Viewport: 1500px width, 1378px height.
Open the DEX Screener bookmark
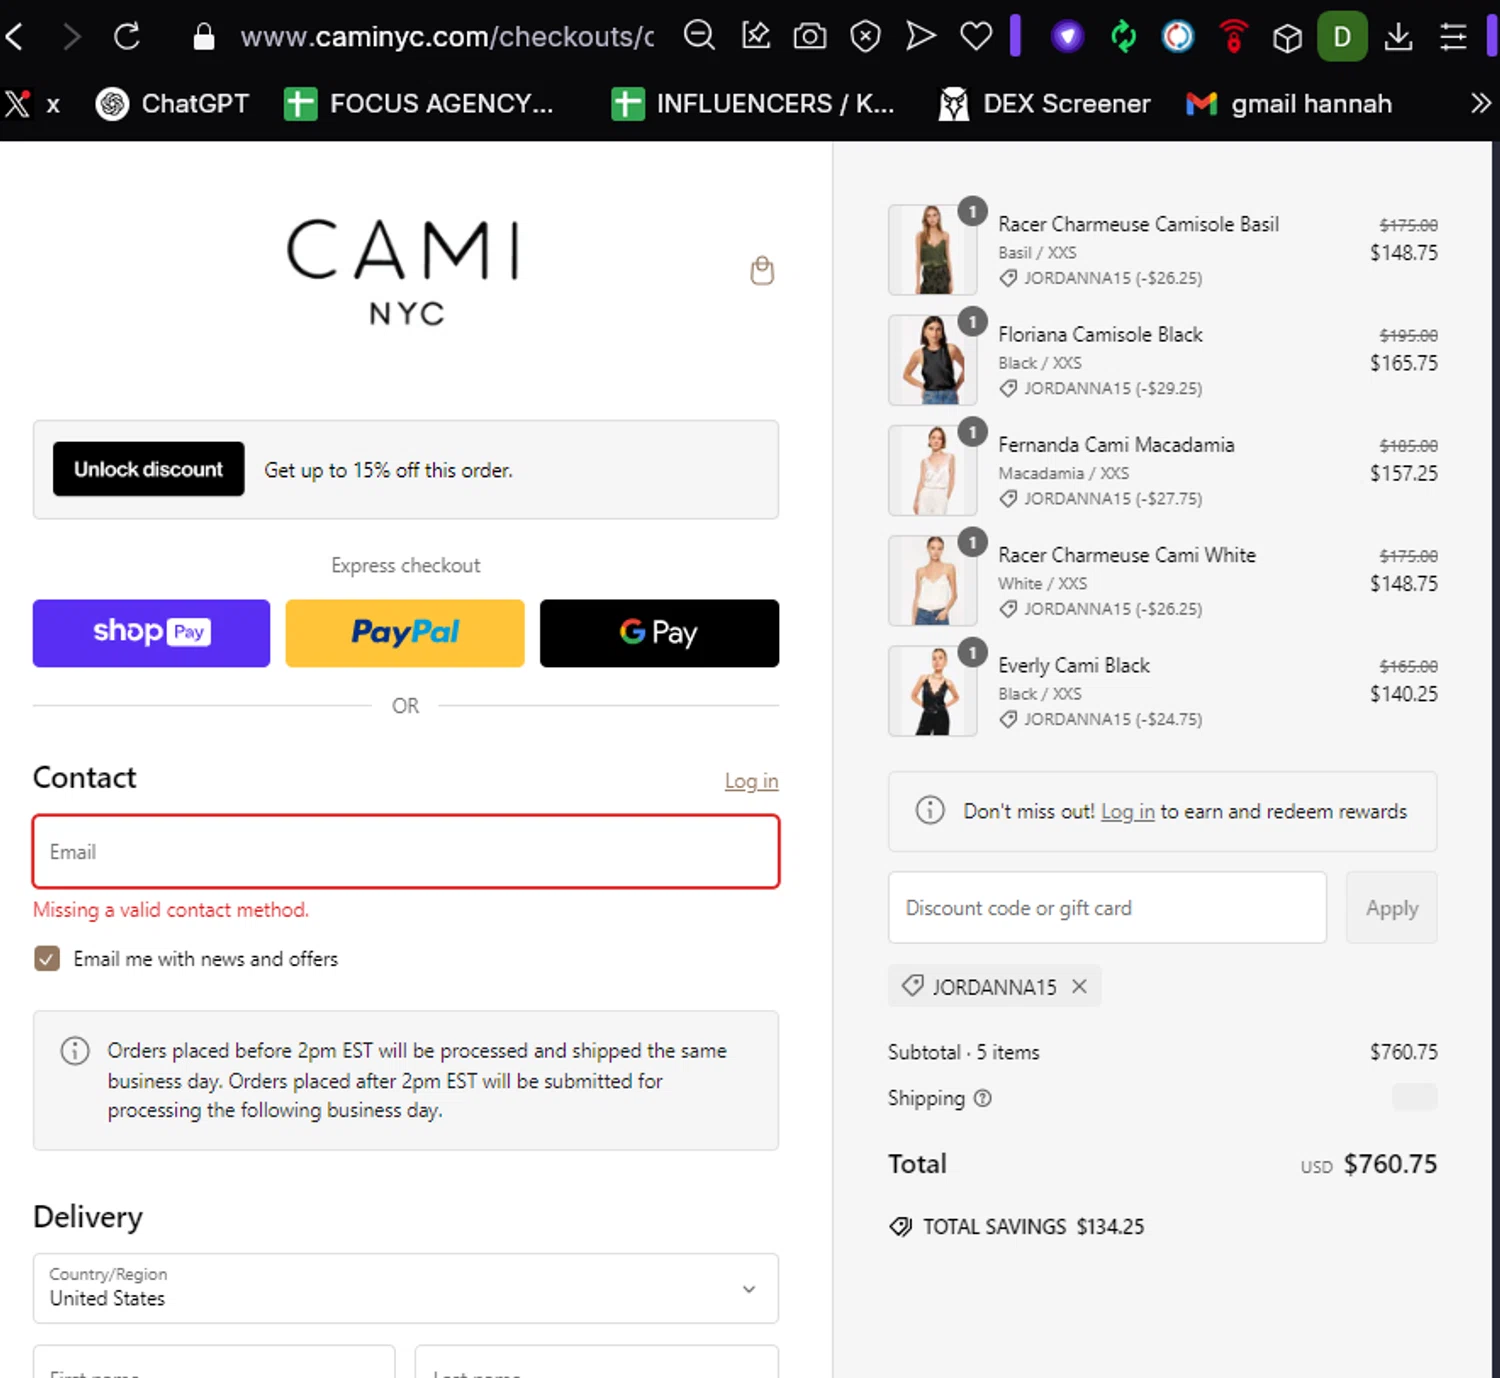[1044, 104]
